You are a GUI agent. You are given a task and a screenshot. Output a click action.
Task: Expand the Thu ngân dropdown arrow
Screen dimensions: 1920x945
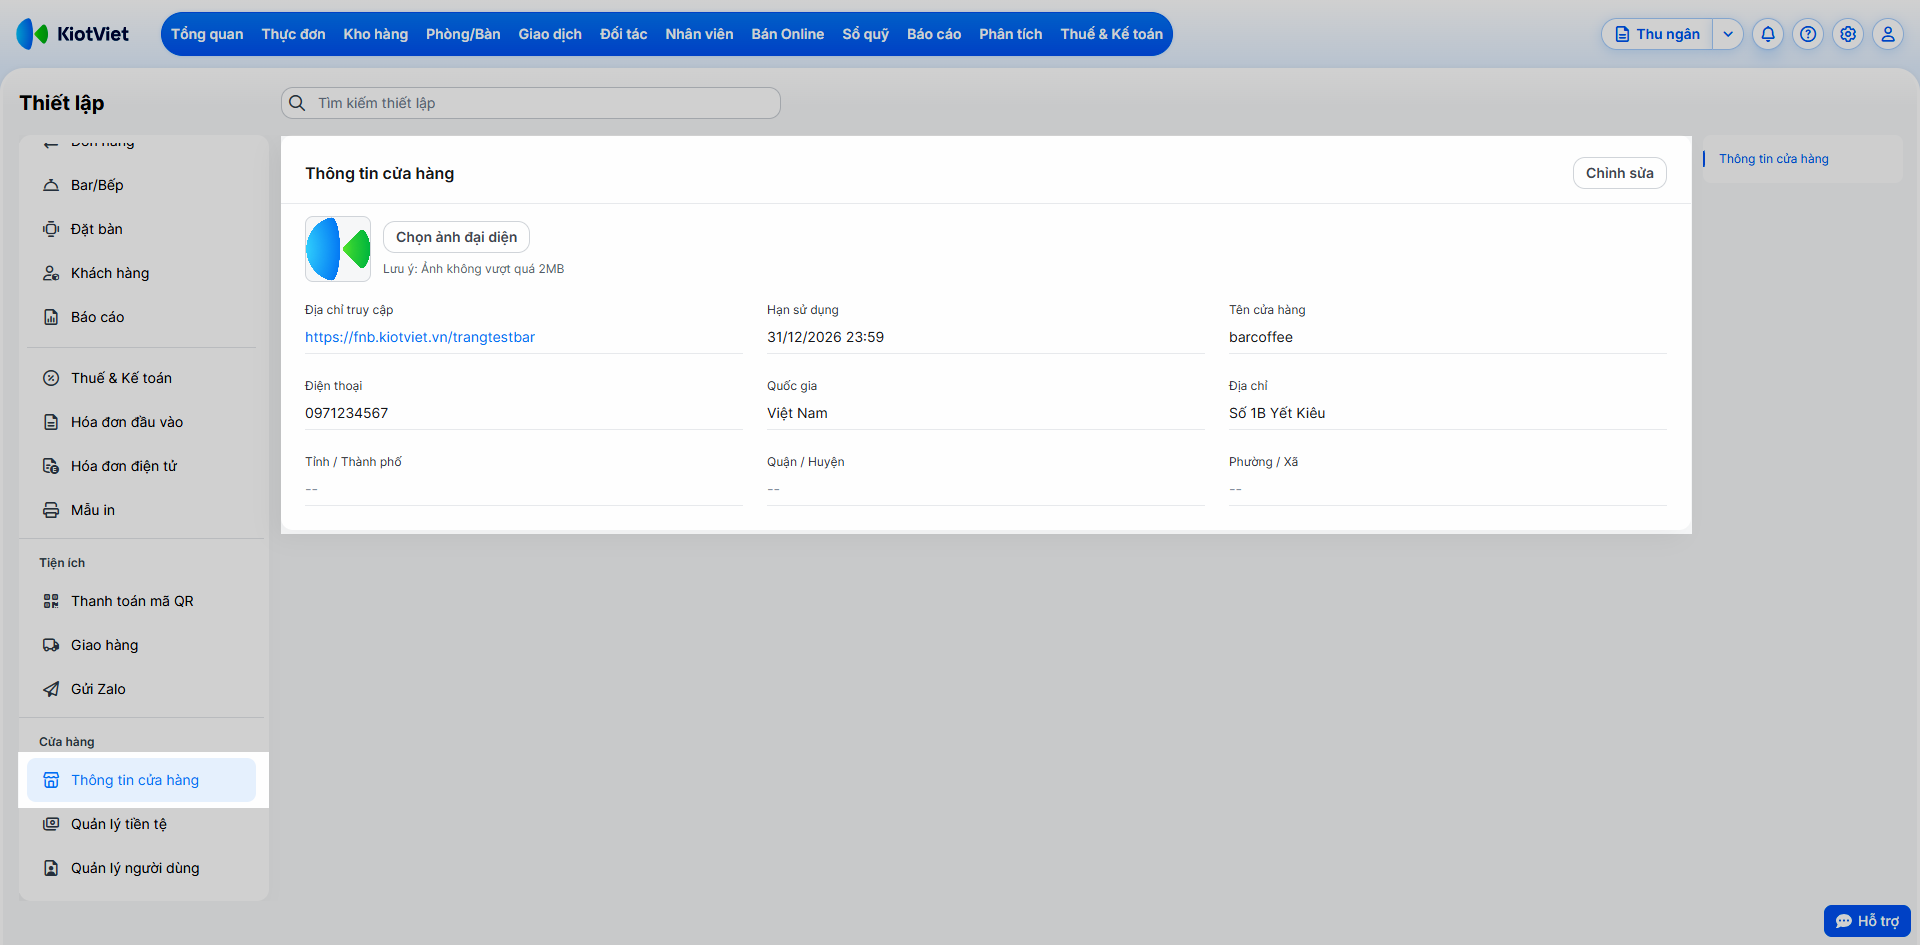pyautogui.click(x=1728, y=34)
